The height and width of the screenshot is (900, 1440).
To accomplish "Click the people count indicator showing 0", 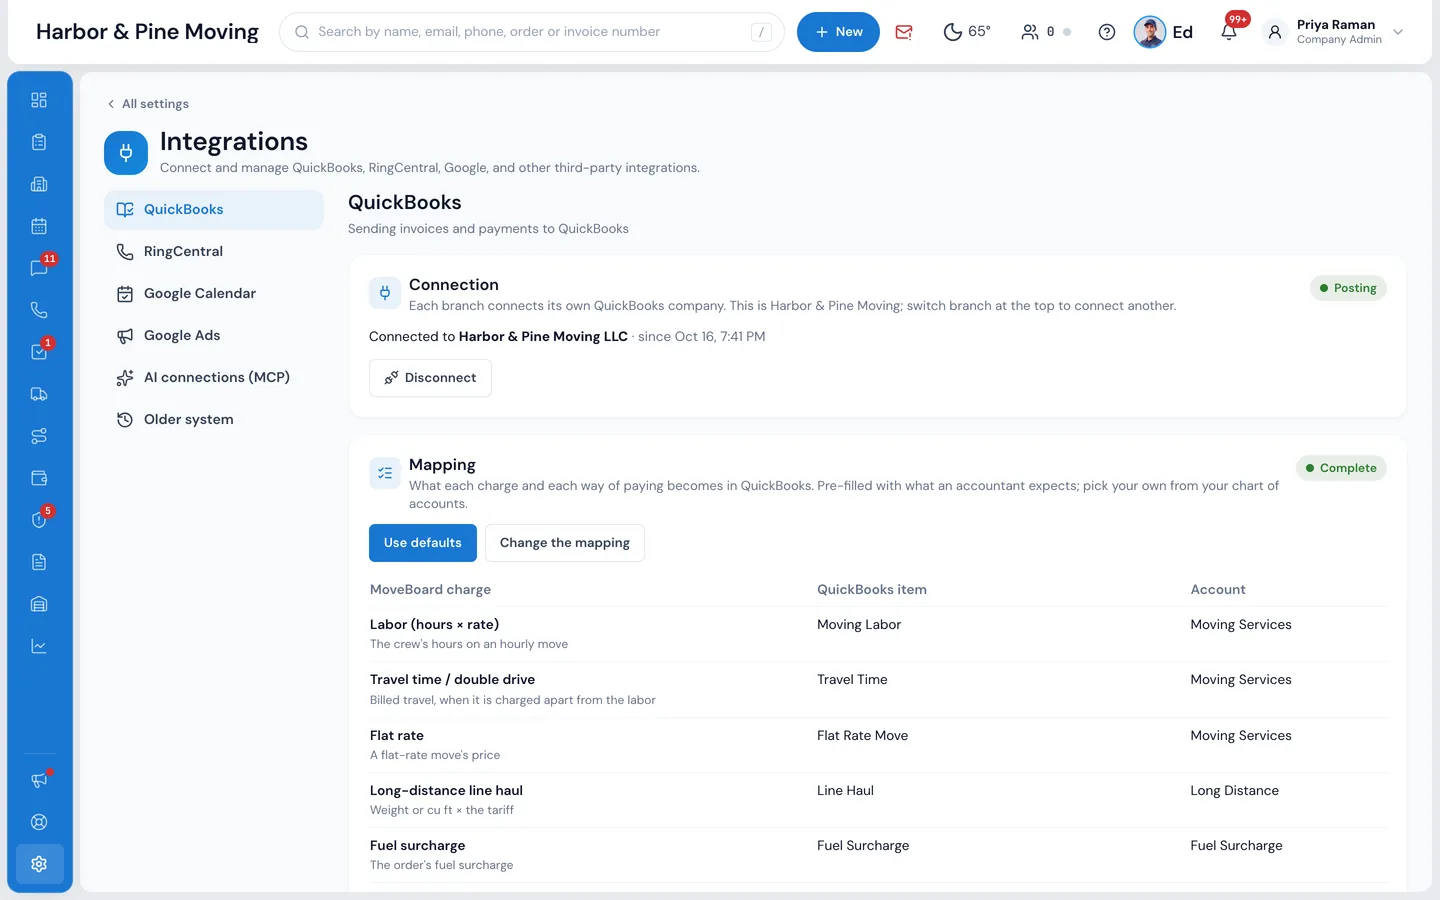I will tap(1045, 32).
